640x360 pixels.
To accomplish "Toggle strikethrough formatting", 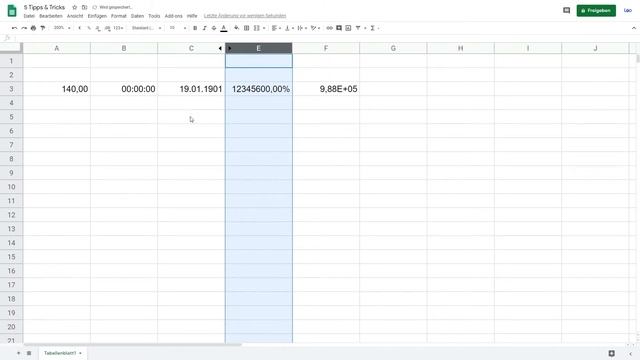I will 214,28.
